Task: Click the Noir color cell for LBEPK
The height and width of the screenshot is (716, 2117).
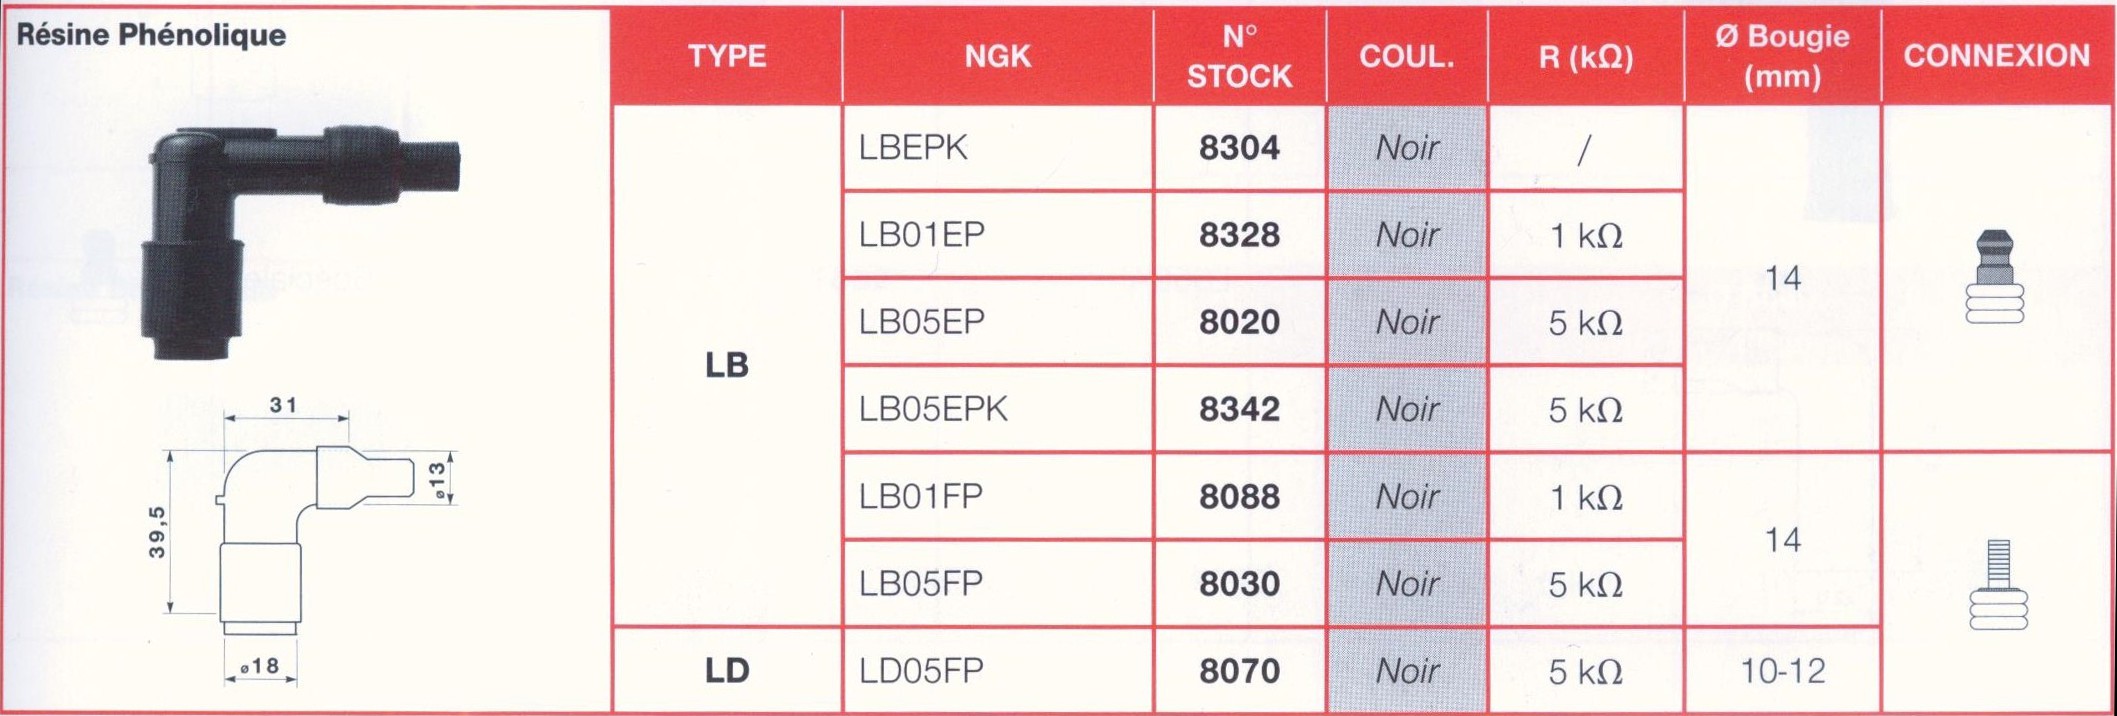Action: point(1407,148)
